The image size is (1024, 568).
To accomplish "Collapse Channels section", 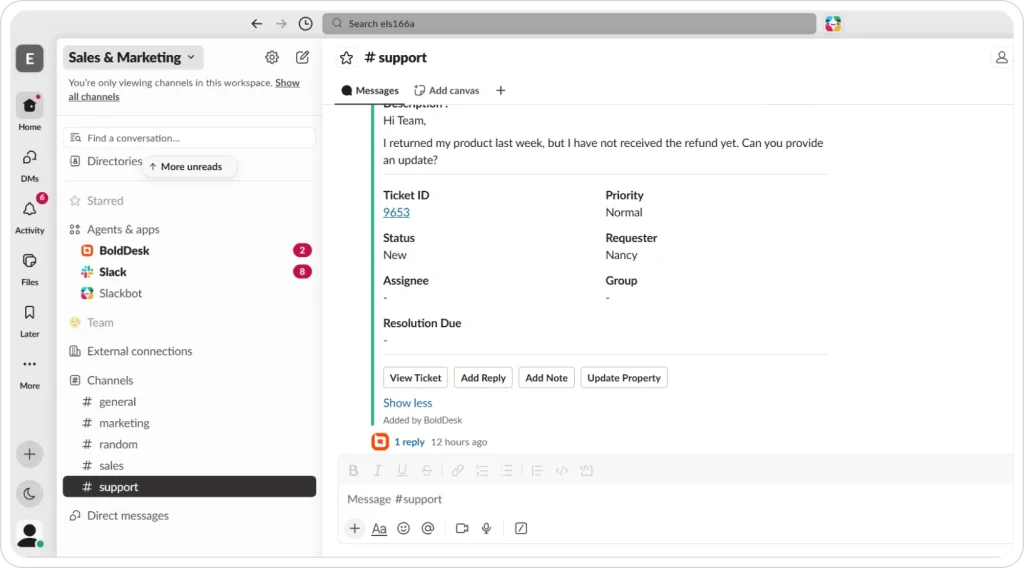I will (x=110, y=381).
